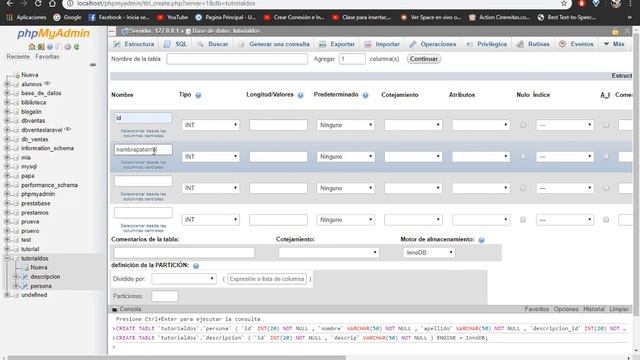Bookmark this page with star icon
The height and width of the screenshot is (360, 640).
(x=564, y=3)
